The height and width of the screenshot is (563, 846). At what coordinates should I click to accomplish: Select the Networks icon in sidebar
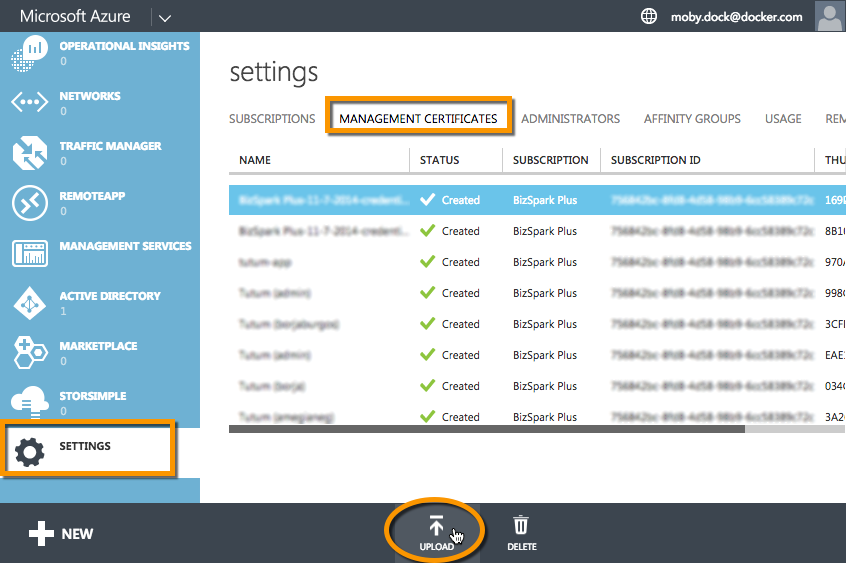click(x=29, y=103)
